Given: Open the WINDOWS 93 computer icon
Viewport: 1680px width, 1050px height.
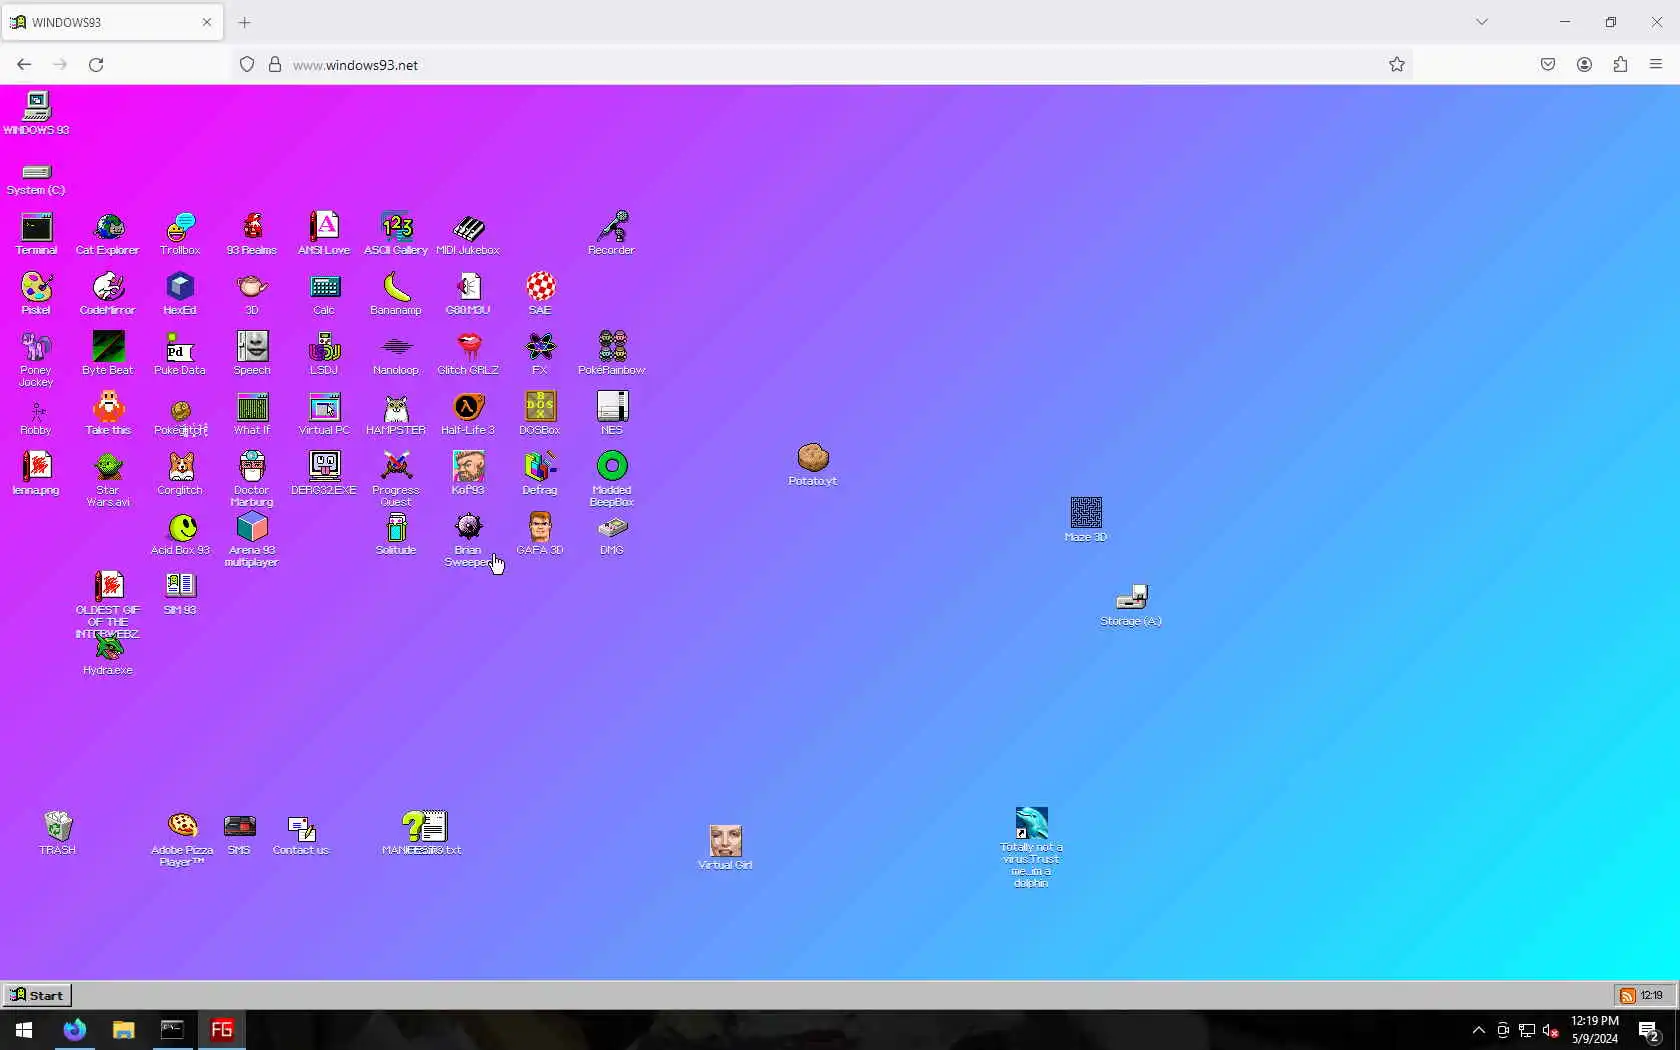Looking at the screenshot, I should pos(36,112).
